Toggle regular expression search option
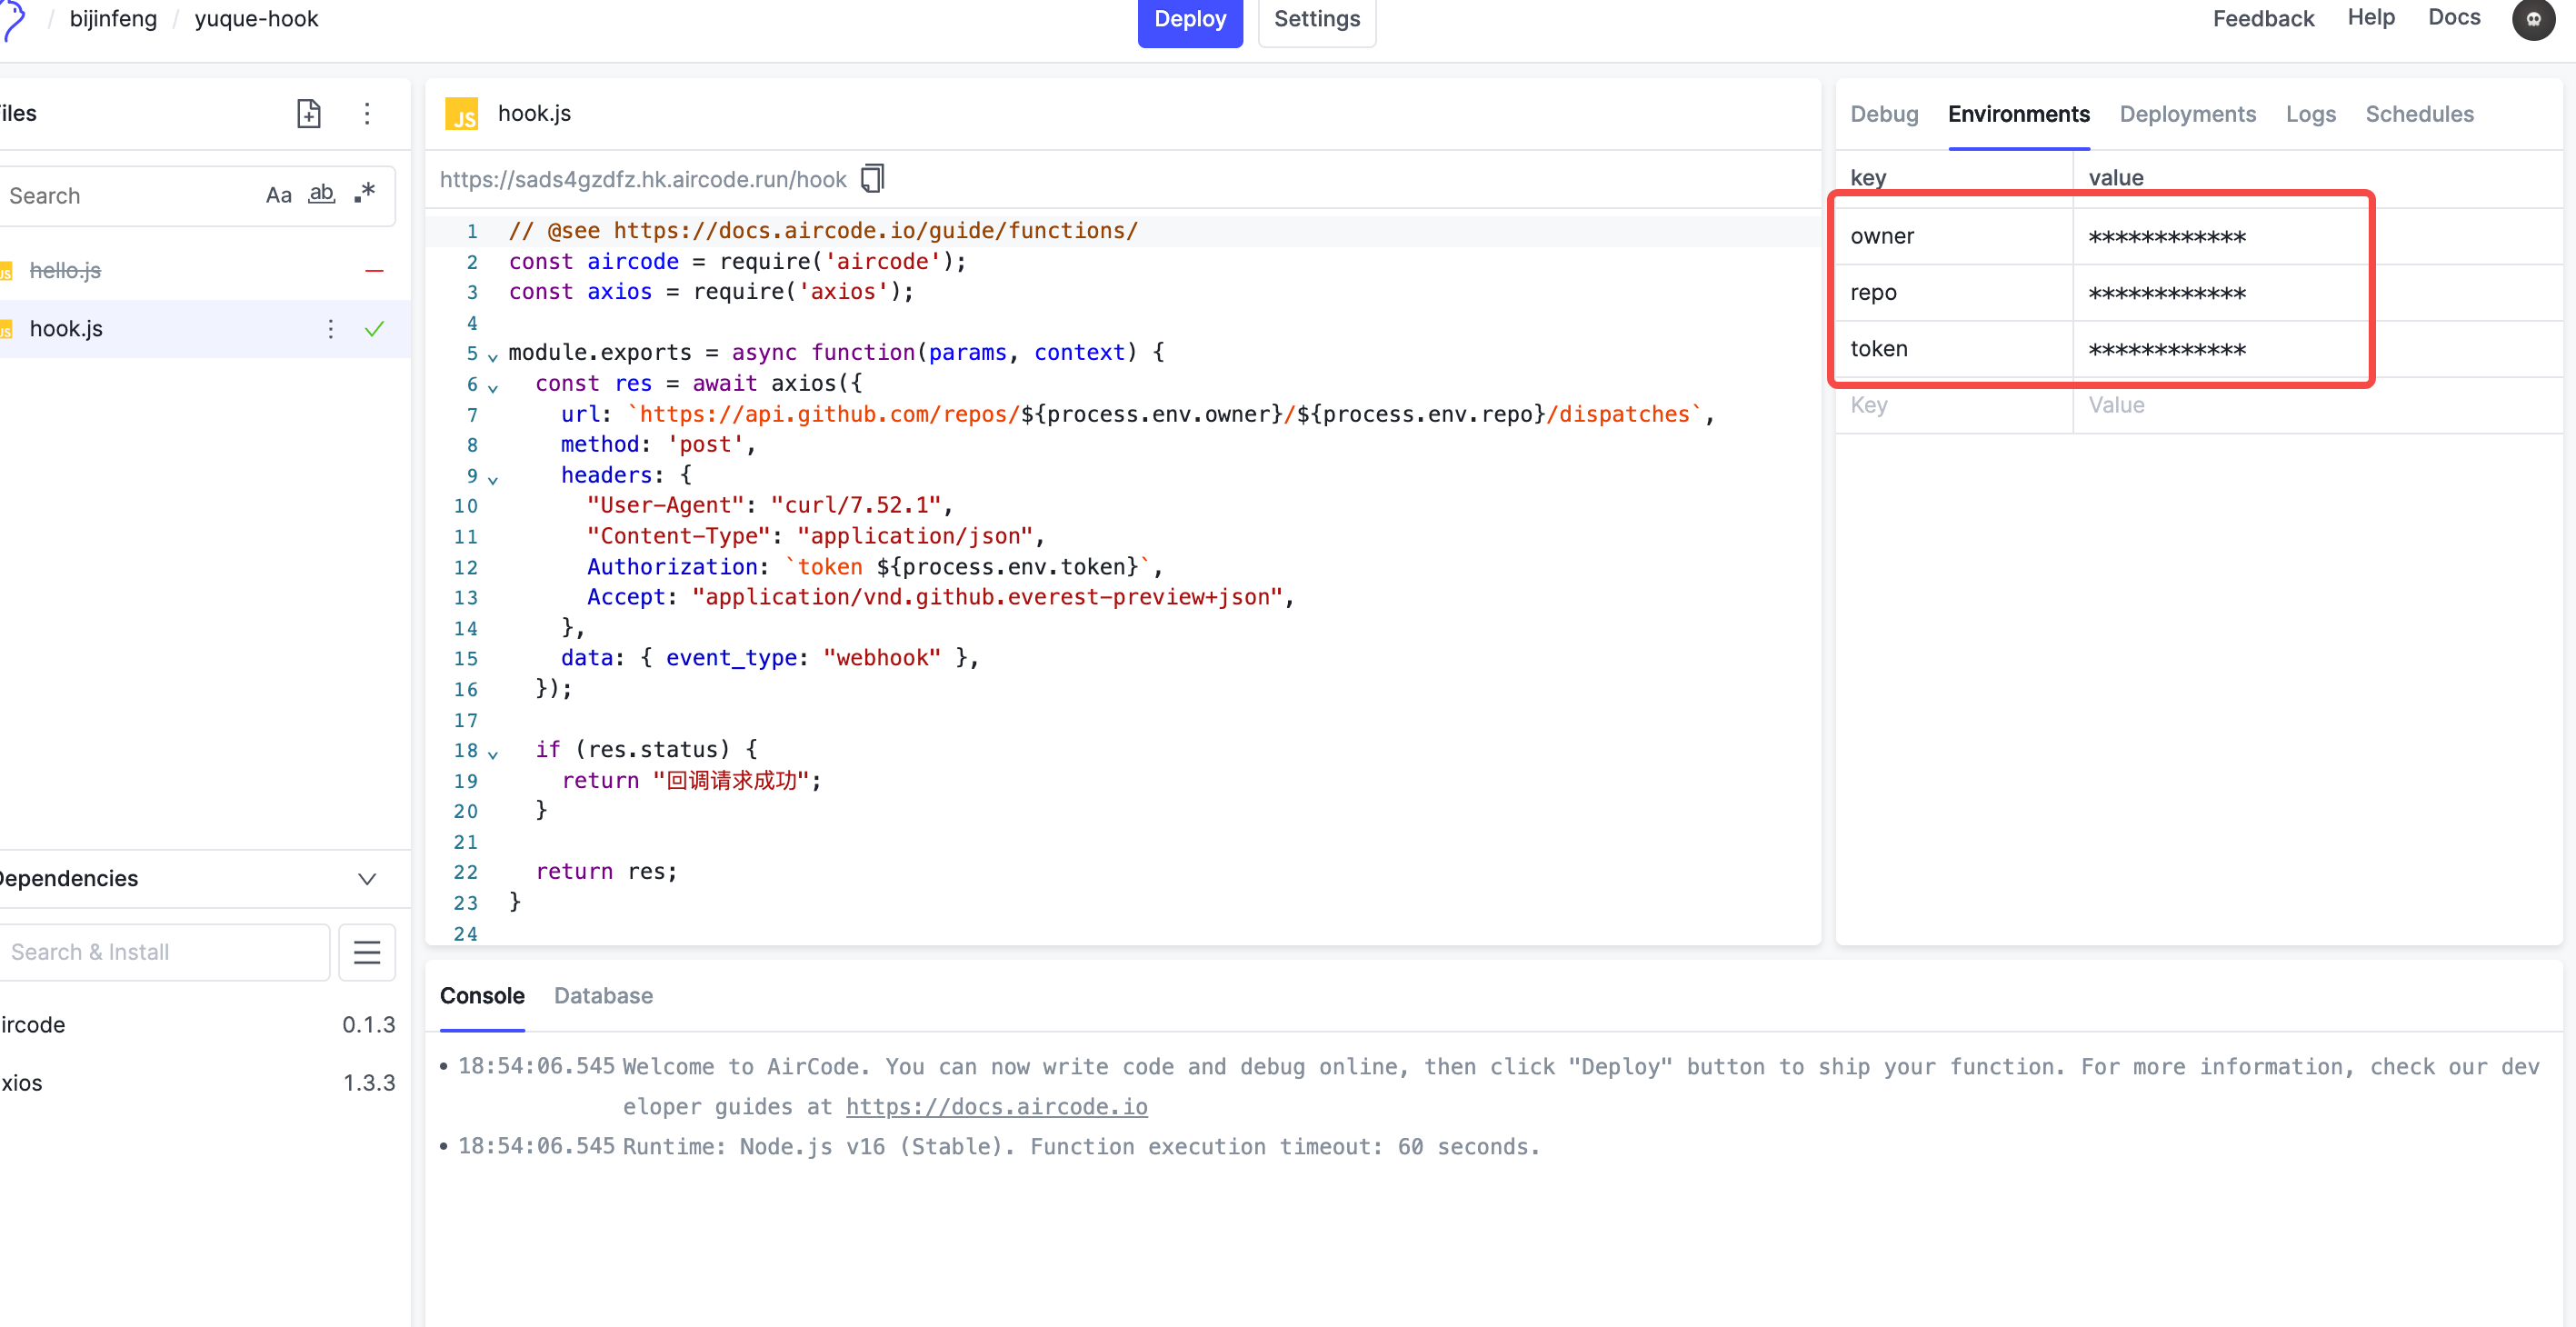Screen dimensions: 2576x1327 (x=365, y=192)
